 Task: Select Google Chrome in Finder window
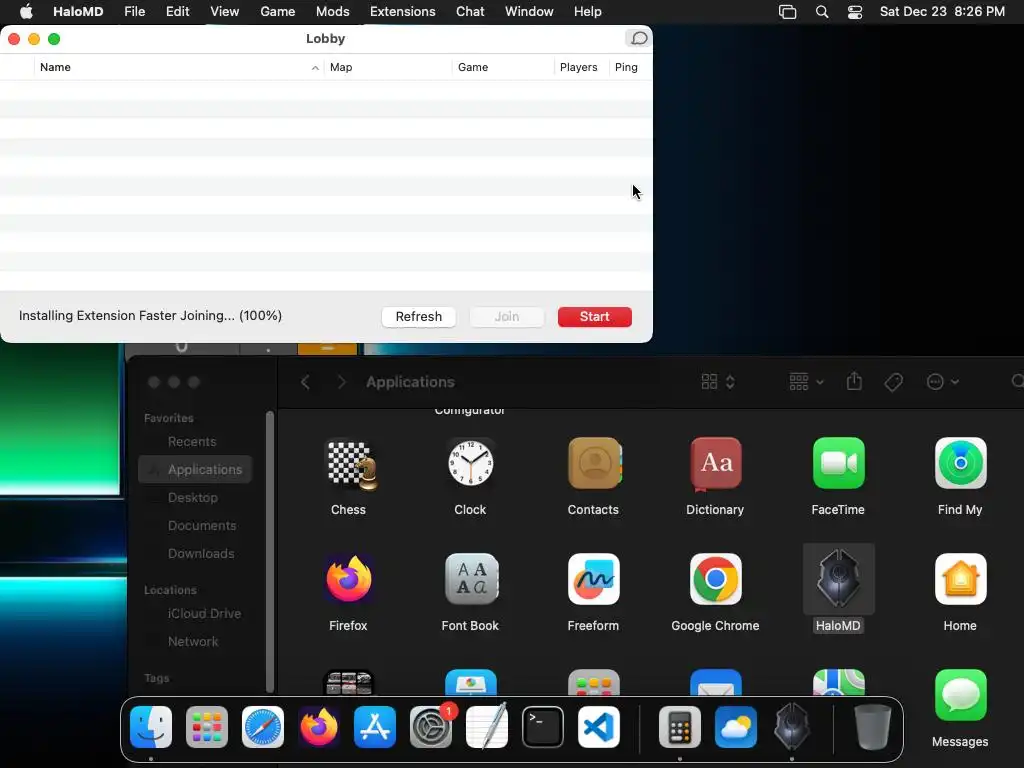715,579
